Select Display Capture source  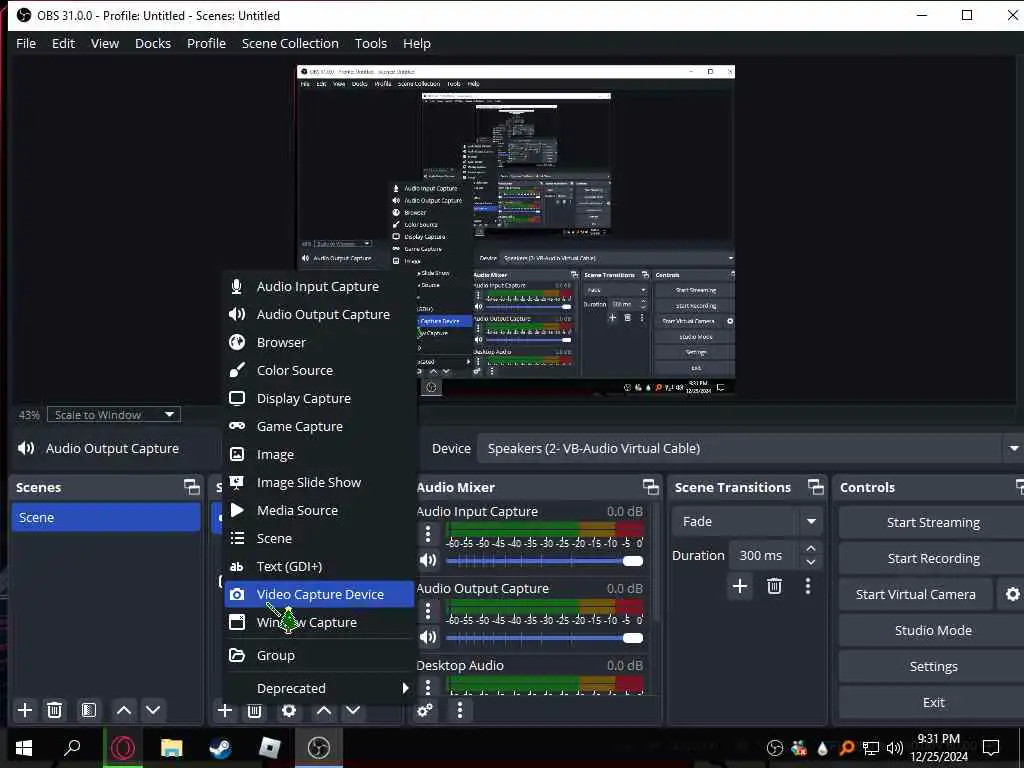319,398
